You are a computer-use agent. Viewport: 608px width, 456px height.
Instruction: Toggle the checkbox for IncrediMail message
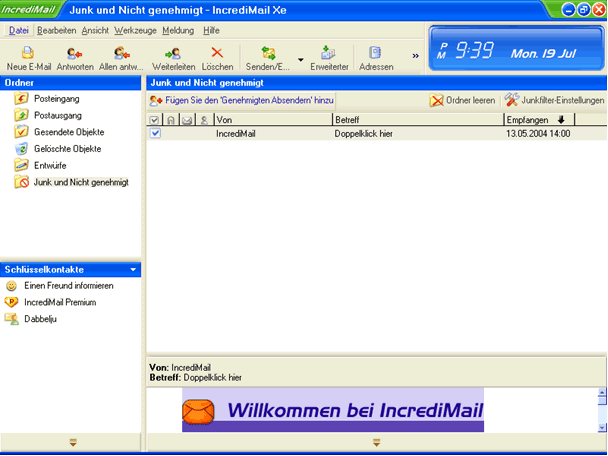coord(155,133)
